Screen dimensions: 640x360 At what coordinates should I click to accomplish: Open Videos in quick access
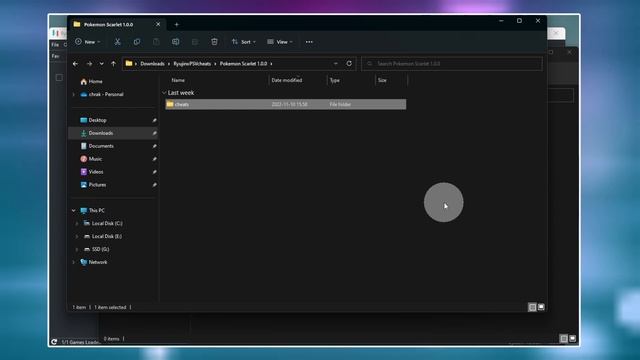[92, 172]
